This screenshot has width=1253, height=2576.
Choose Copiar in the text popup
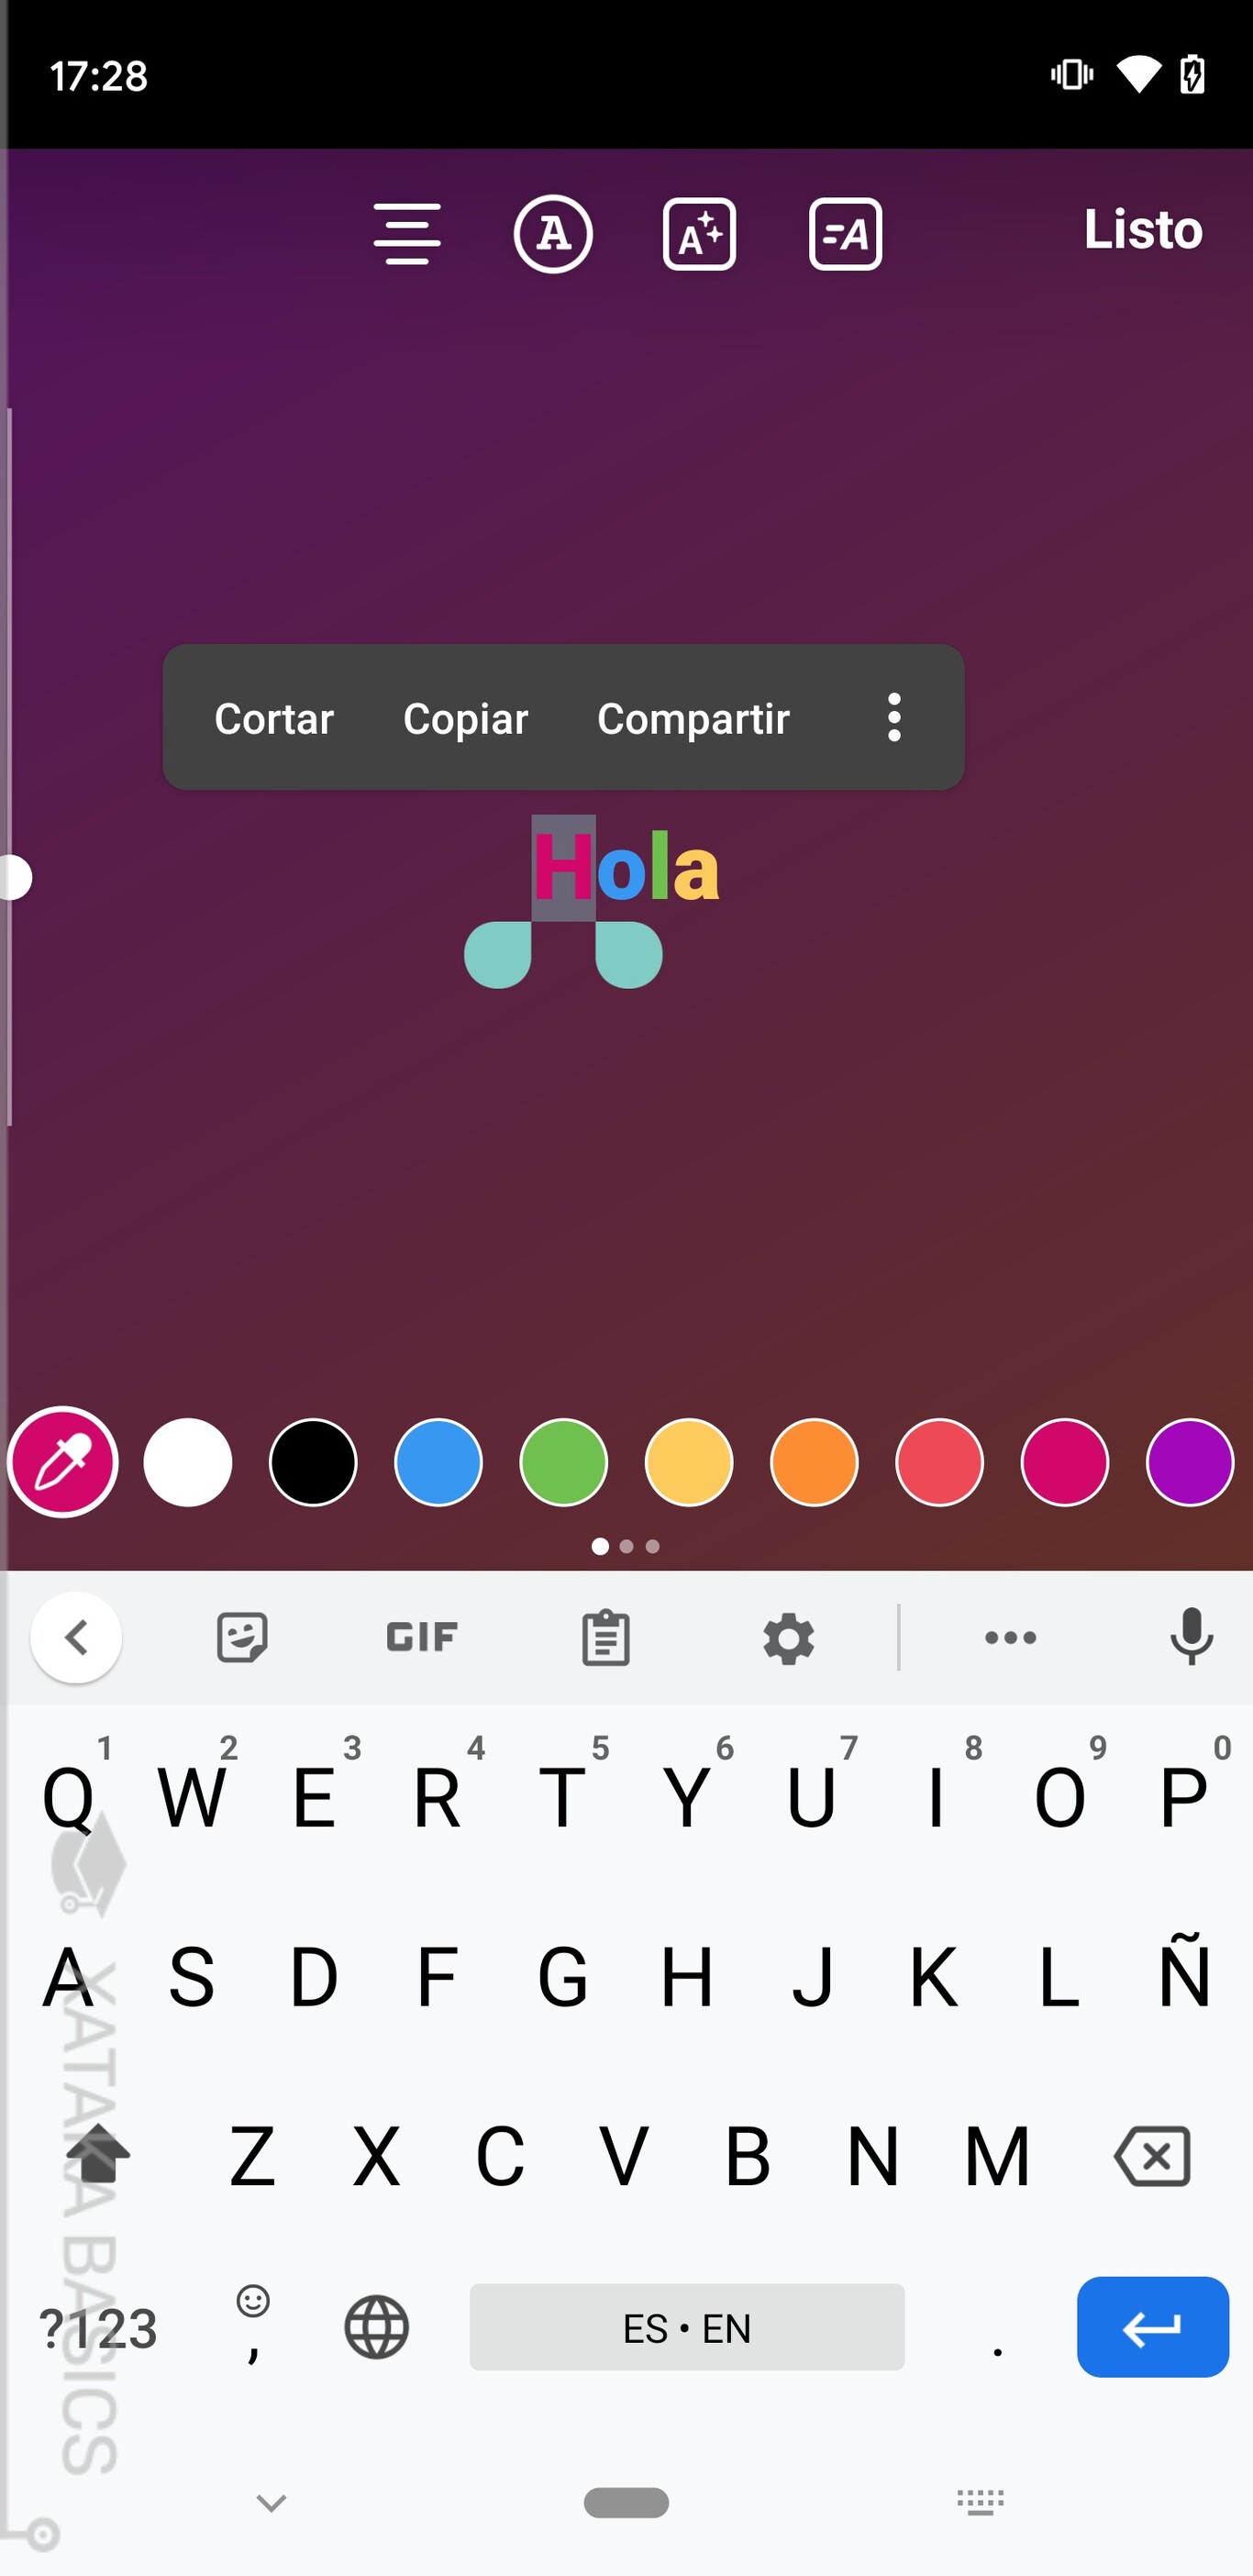[x=465, y=718]
